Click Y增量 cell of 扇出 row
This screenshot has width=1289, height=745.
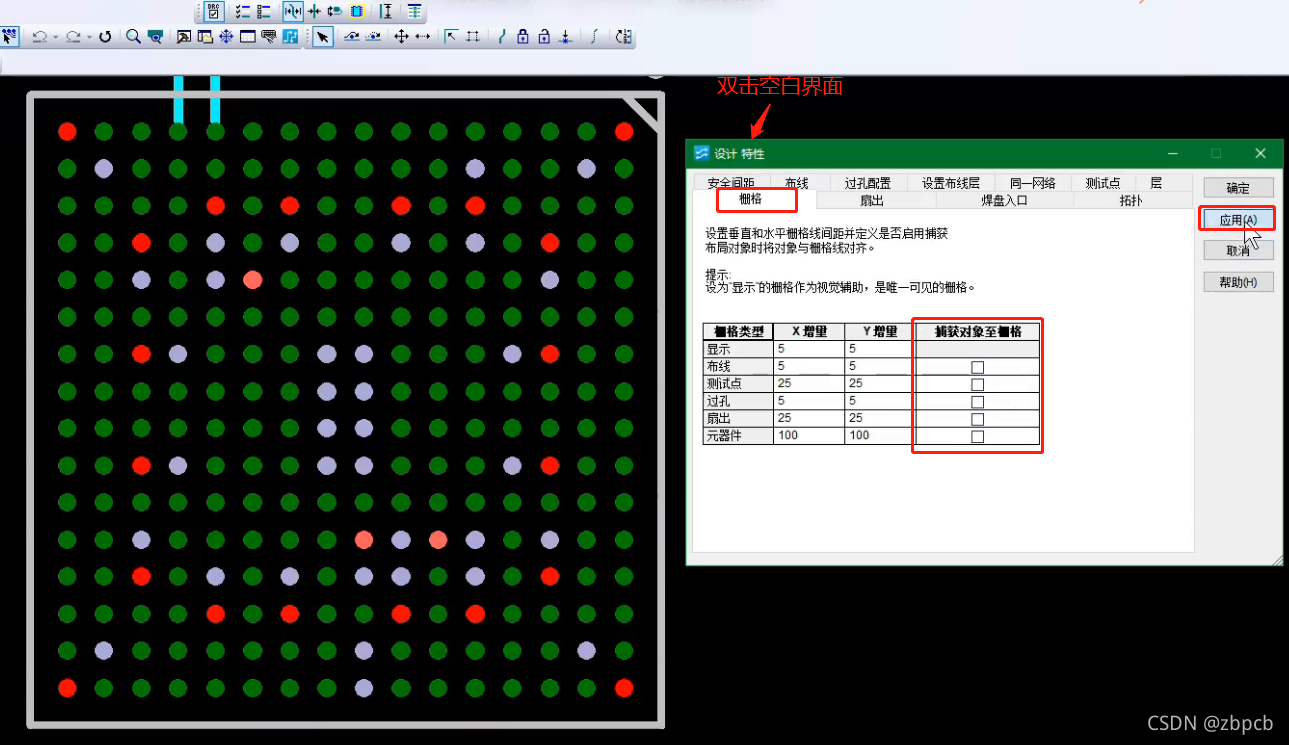879,419
